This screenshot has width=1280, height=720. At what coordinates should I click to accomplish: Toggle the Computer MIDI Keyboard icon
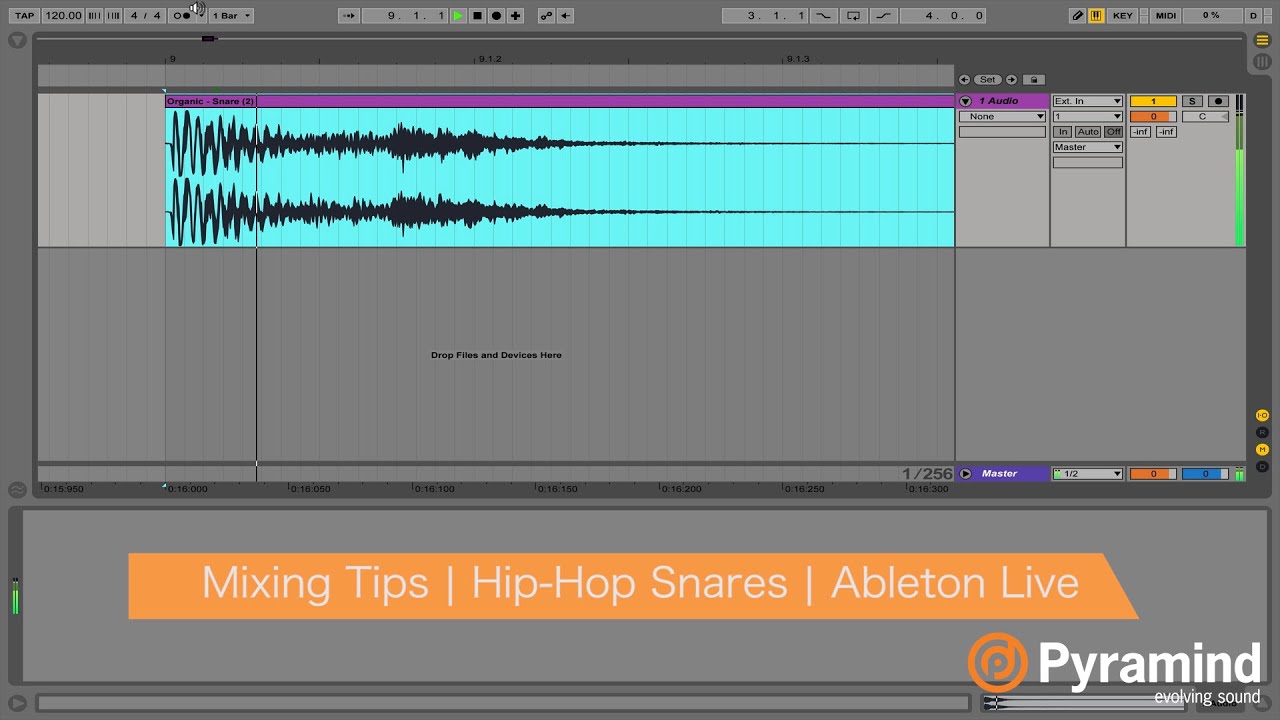pos(1096,15)
